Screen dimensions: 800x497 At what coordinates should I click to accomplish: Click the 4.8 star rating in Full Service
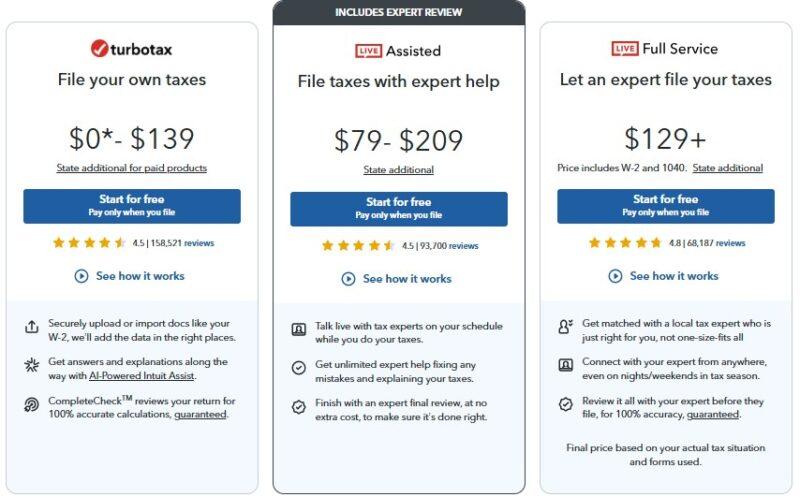click(624, 243)
